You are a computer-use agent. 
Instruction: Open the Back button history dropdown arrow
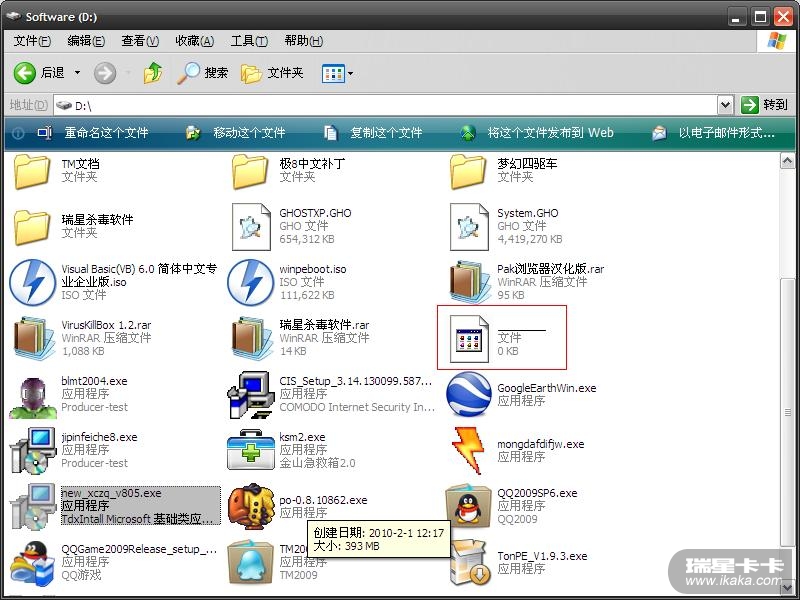click(x=78, y=73)
